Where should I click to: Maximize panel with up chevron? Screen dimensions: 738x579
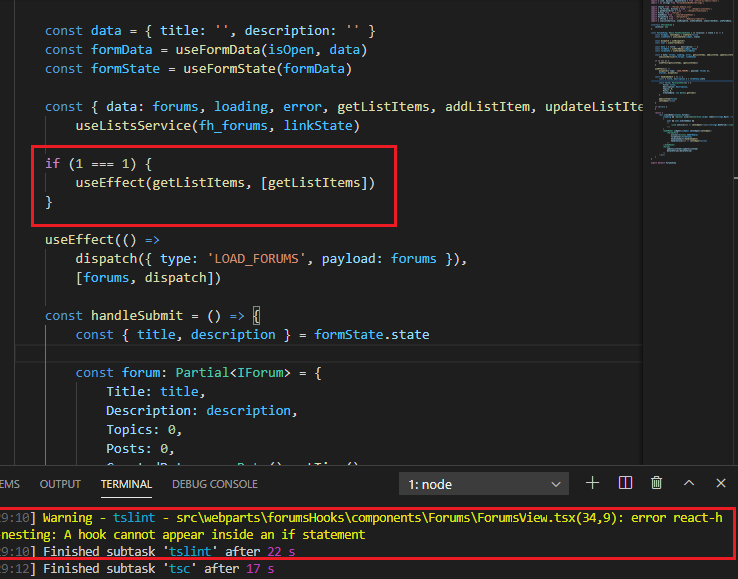click(x=689, y=483)
